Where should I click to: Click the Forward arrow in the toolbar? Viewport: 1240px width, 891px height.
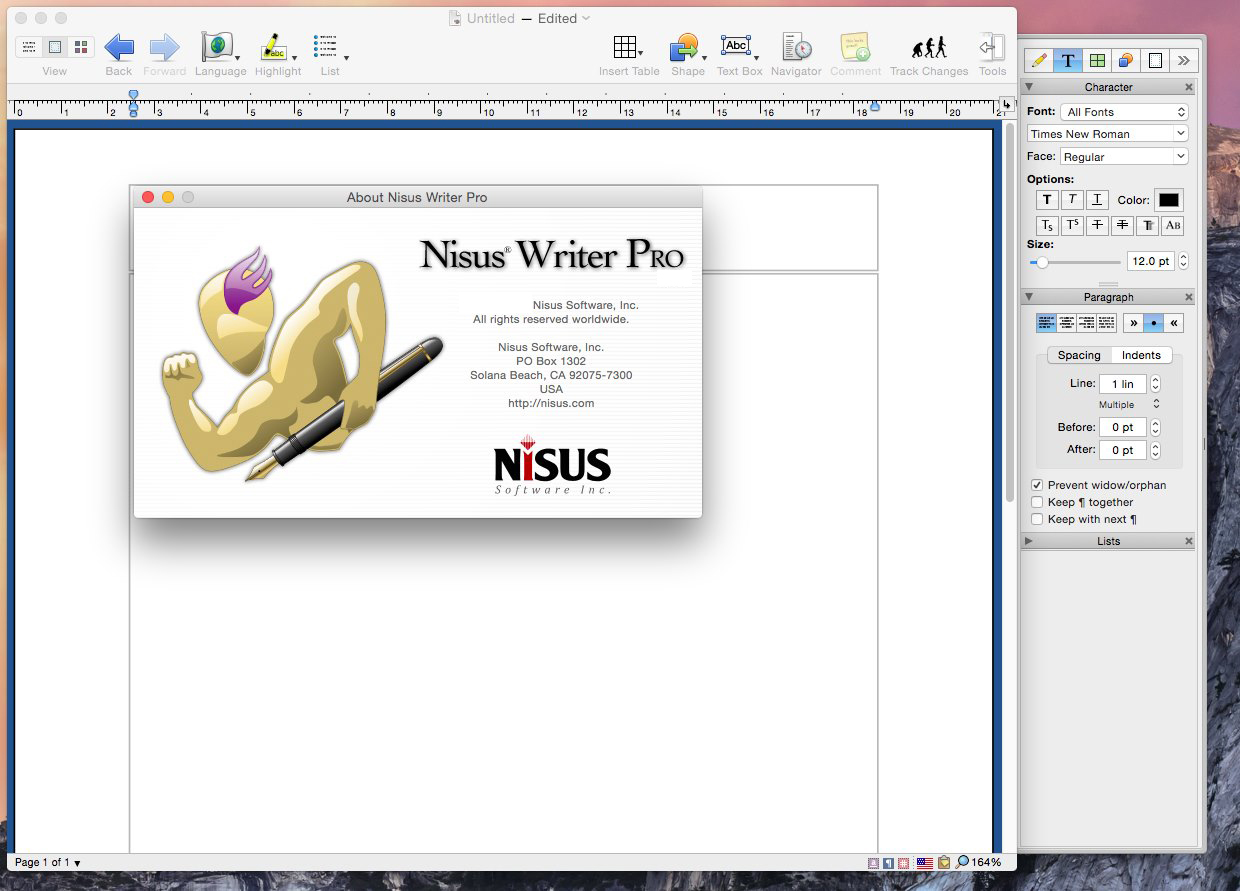tap(164, 47)
